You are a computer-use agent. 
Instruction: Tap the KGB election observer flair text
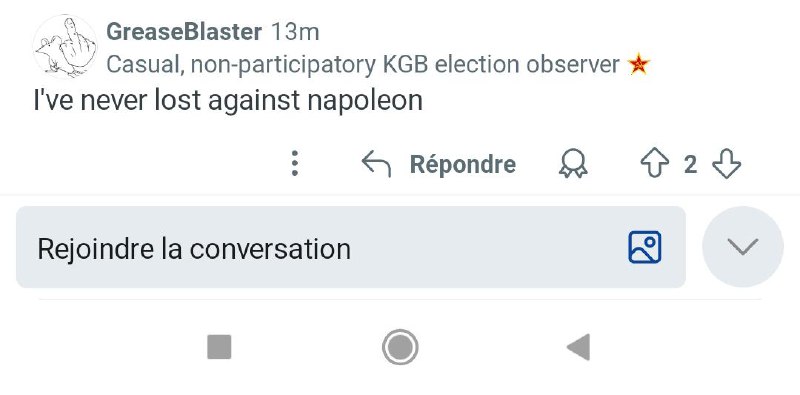[363, 65]
